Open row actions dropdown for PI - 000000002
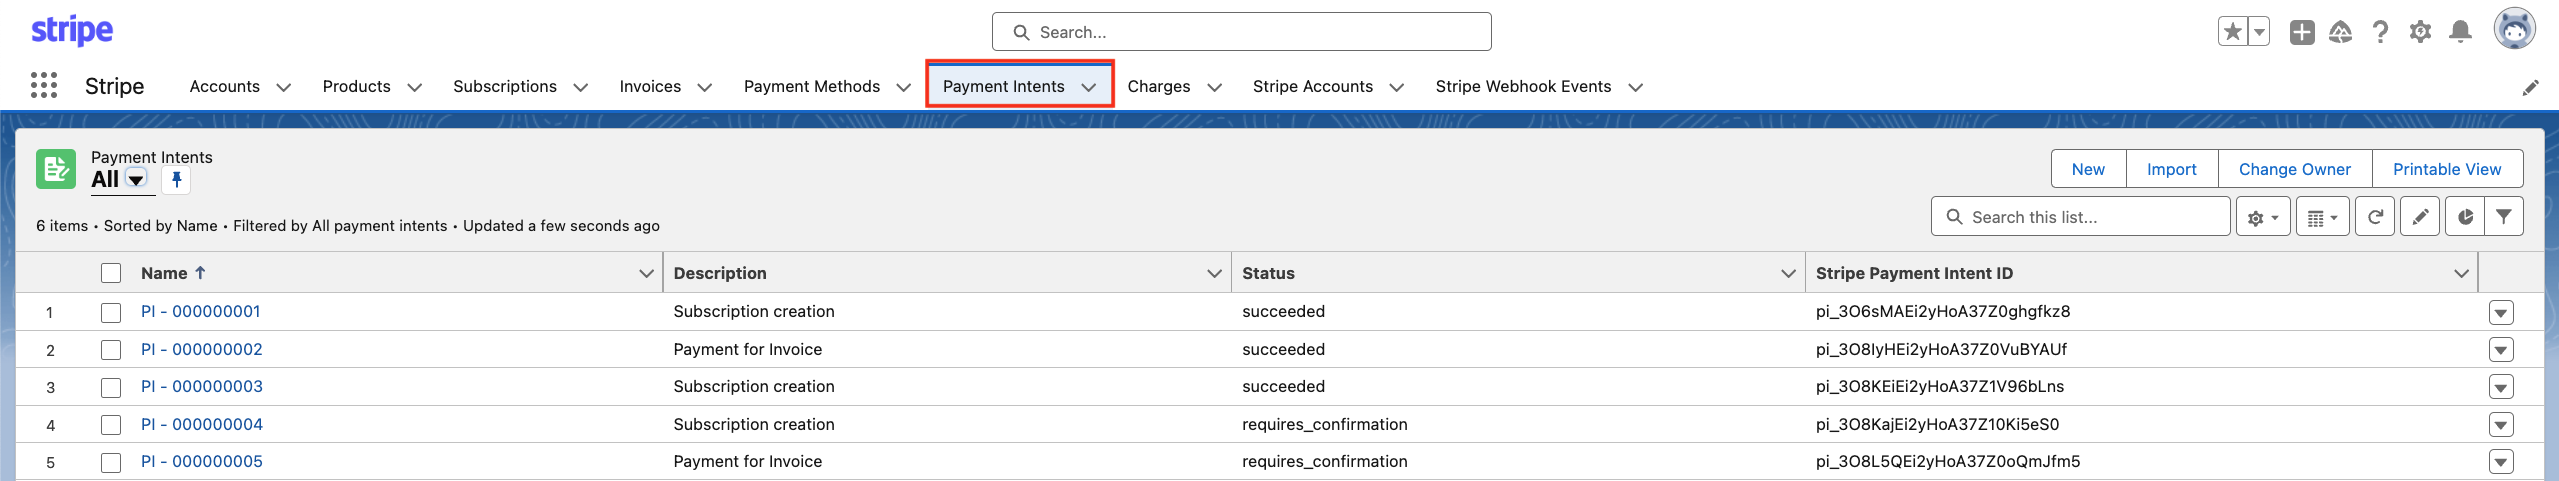Viewport: 2559px width, 481px height. [x=2500, y=350]
